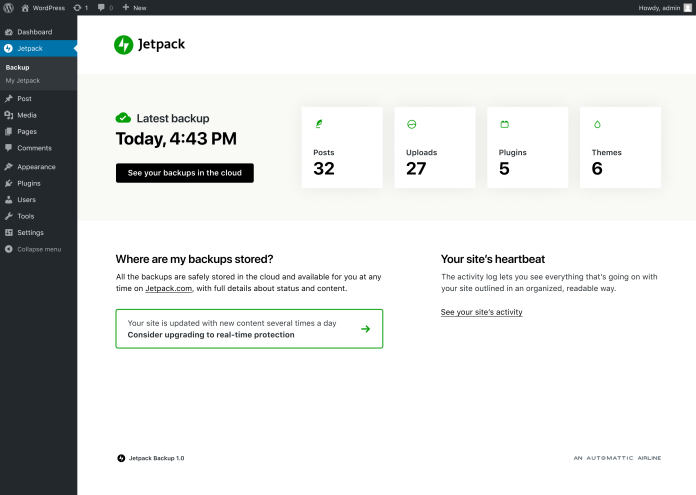Screen dimensions: 696x495
Task: Go to My Jetpack submenu entry
Action: [23, 80]
